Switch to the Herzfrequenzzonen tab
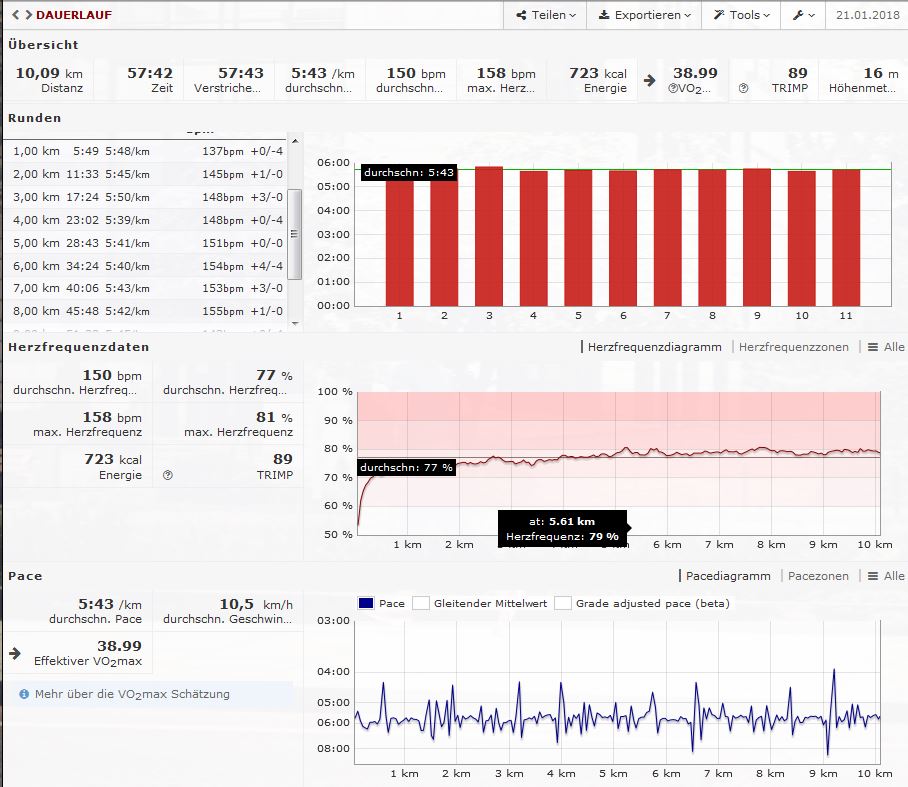This screenshot has width=908, height=787. coord(793,347)
